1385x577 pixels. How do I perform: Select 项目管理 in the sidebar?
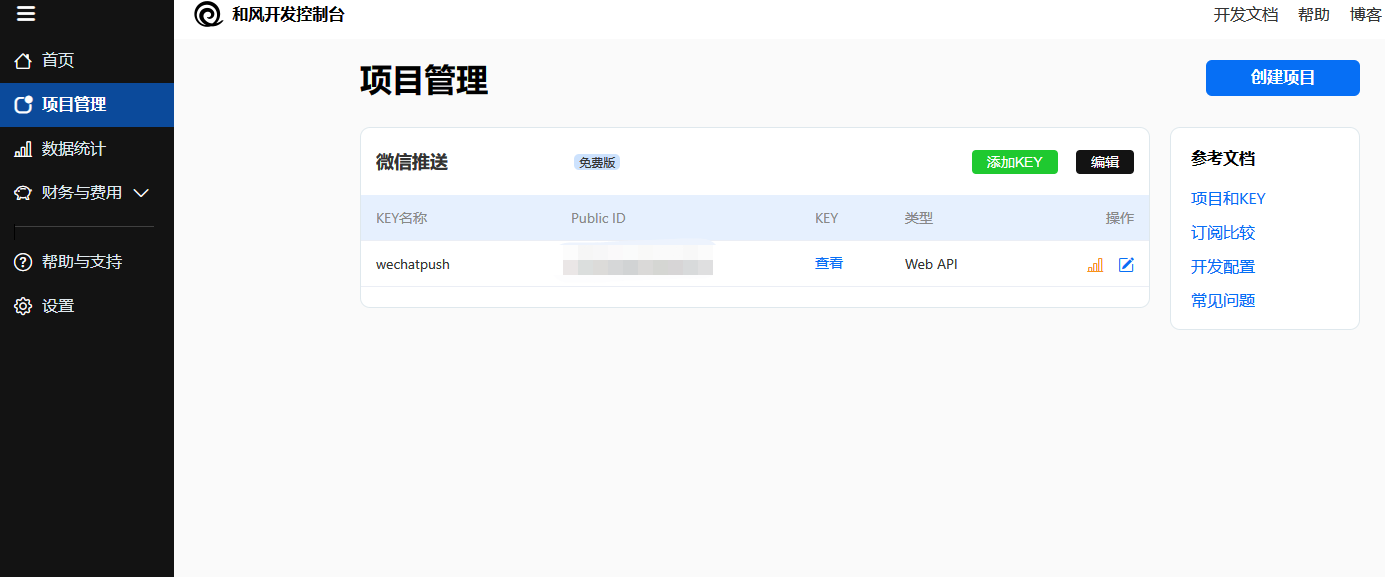pyautogui.click(x=74, y=105)
